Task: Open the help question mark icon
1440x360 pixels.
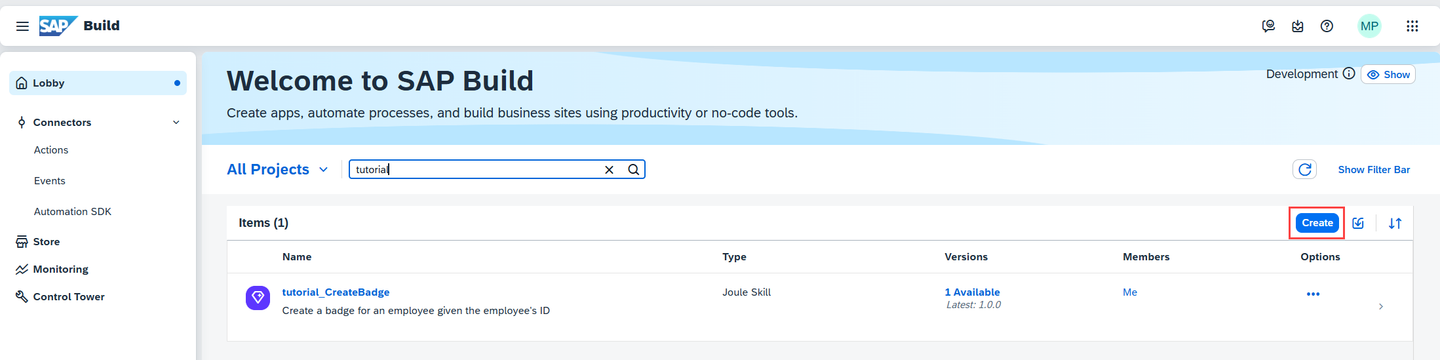Action: [1327, 26]
